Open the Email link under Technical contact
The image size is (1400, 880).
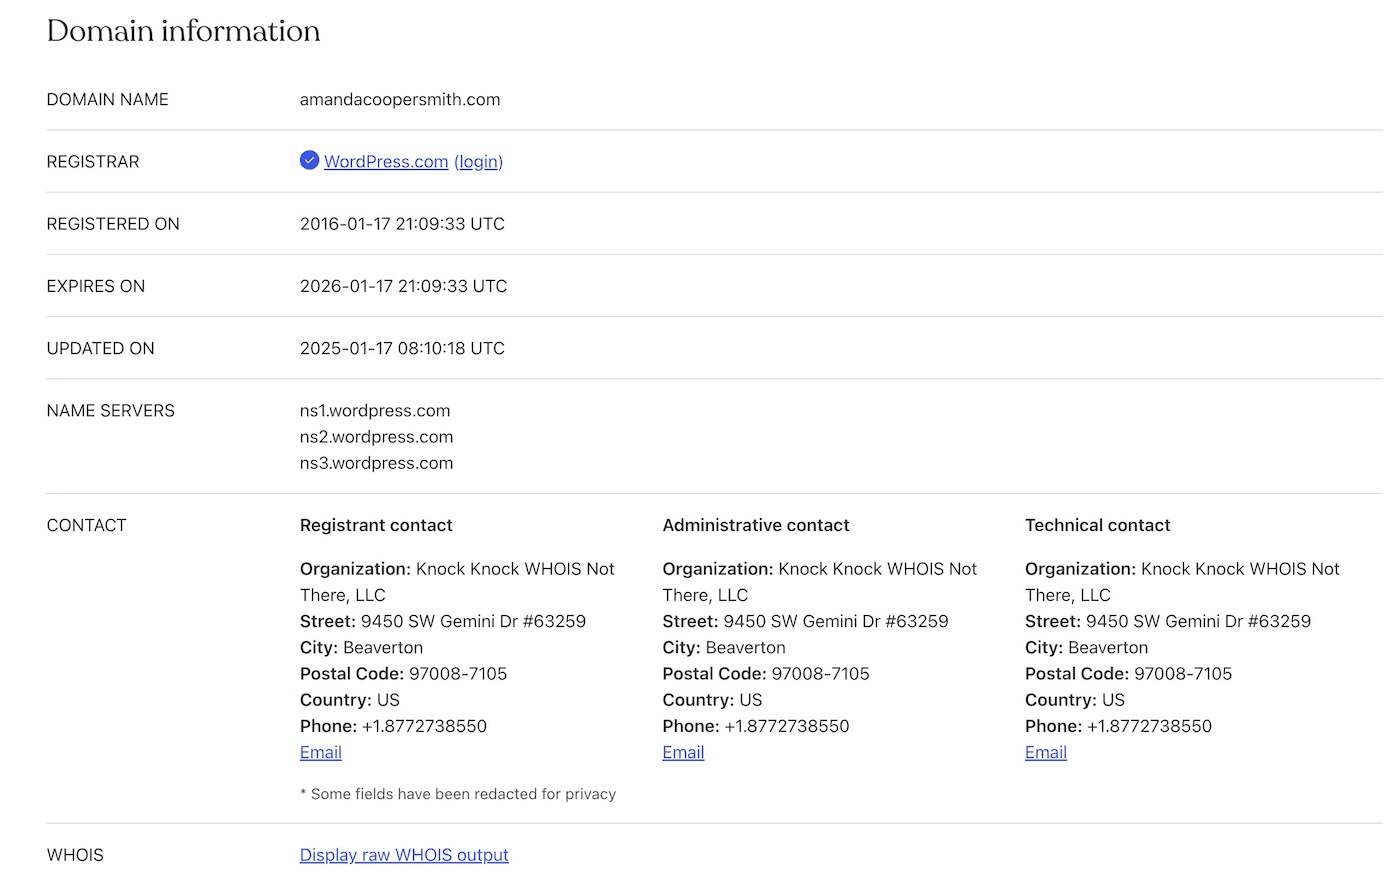[1046, 752]
